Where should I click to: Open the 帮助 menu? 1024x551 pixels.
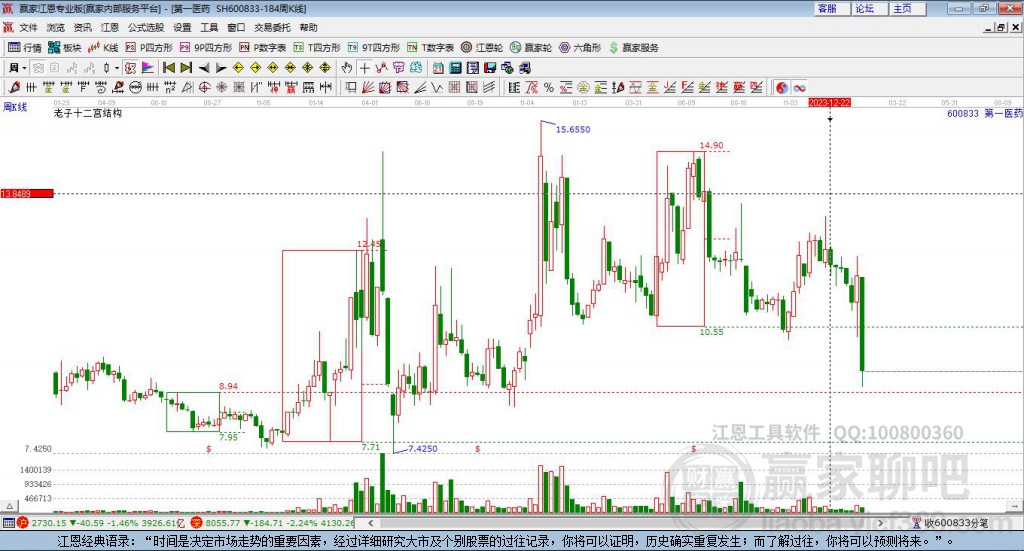pyautogui.click(x=308, y=27)
